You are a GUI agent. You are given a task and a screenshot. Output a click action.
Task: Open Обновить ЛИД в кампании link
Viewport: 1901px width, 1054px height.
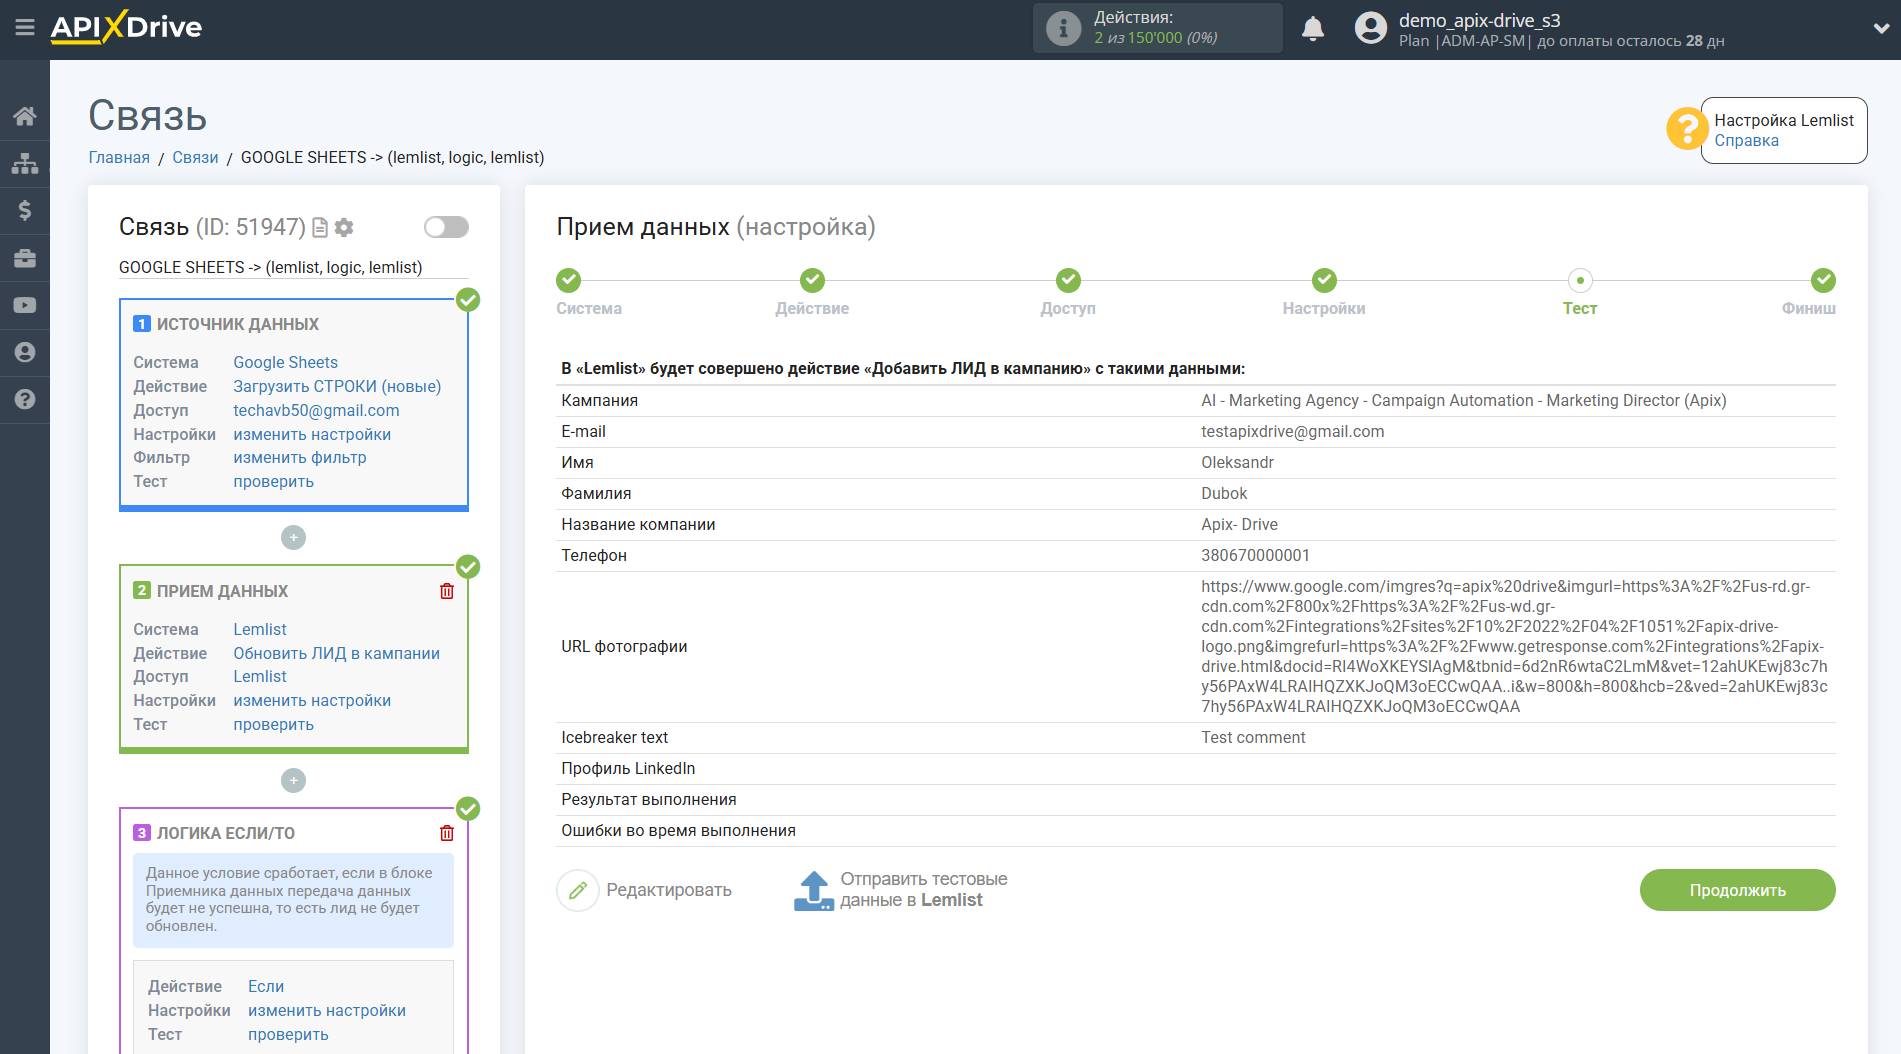point(336,653)
